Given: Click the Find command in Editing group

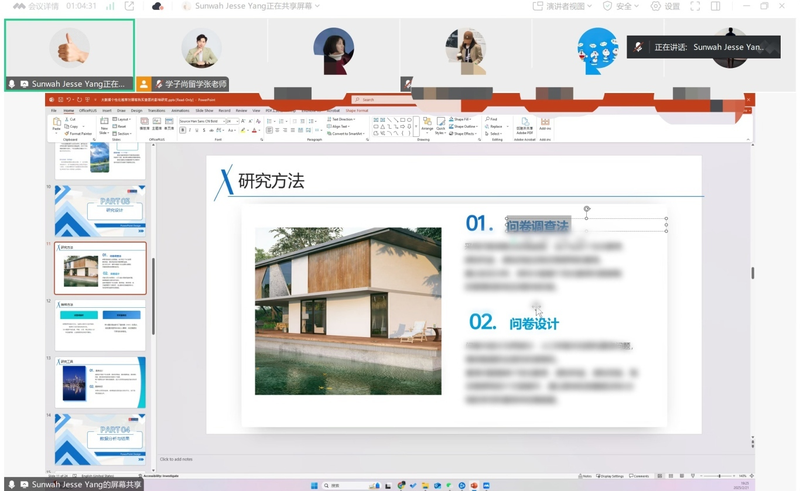Looking at the screenshot, I should (x=491, y=119).
